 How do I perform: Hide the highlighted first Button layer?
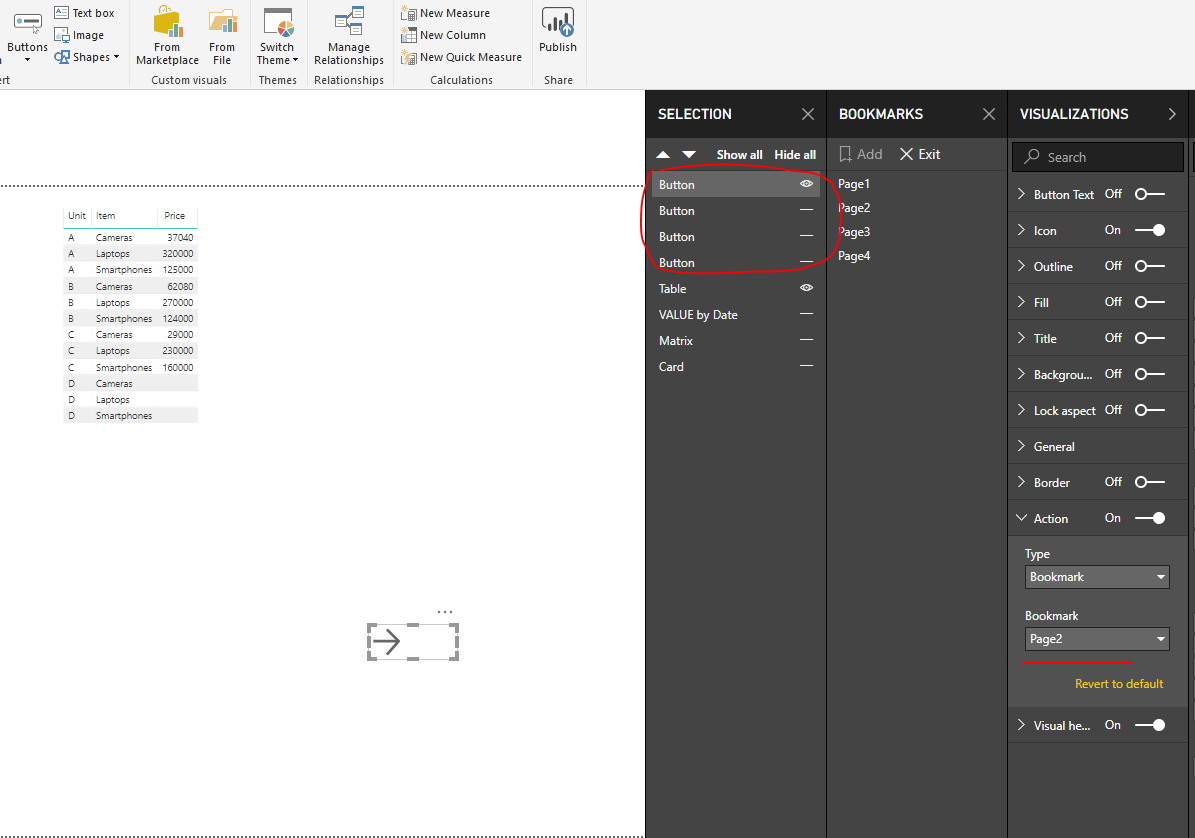tap(806, 184)
